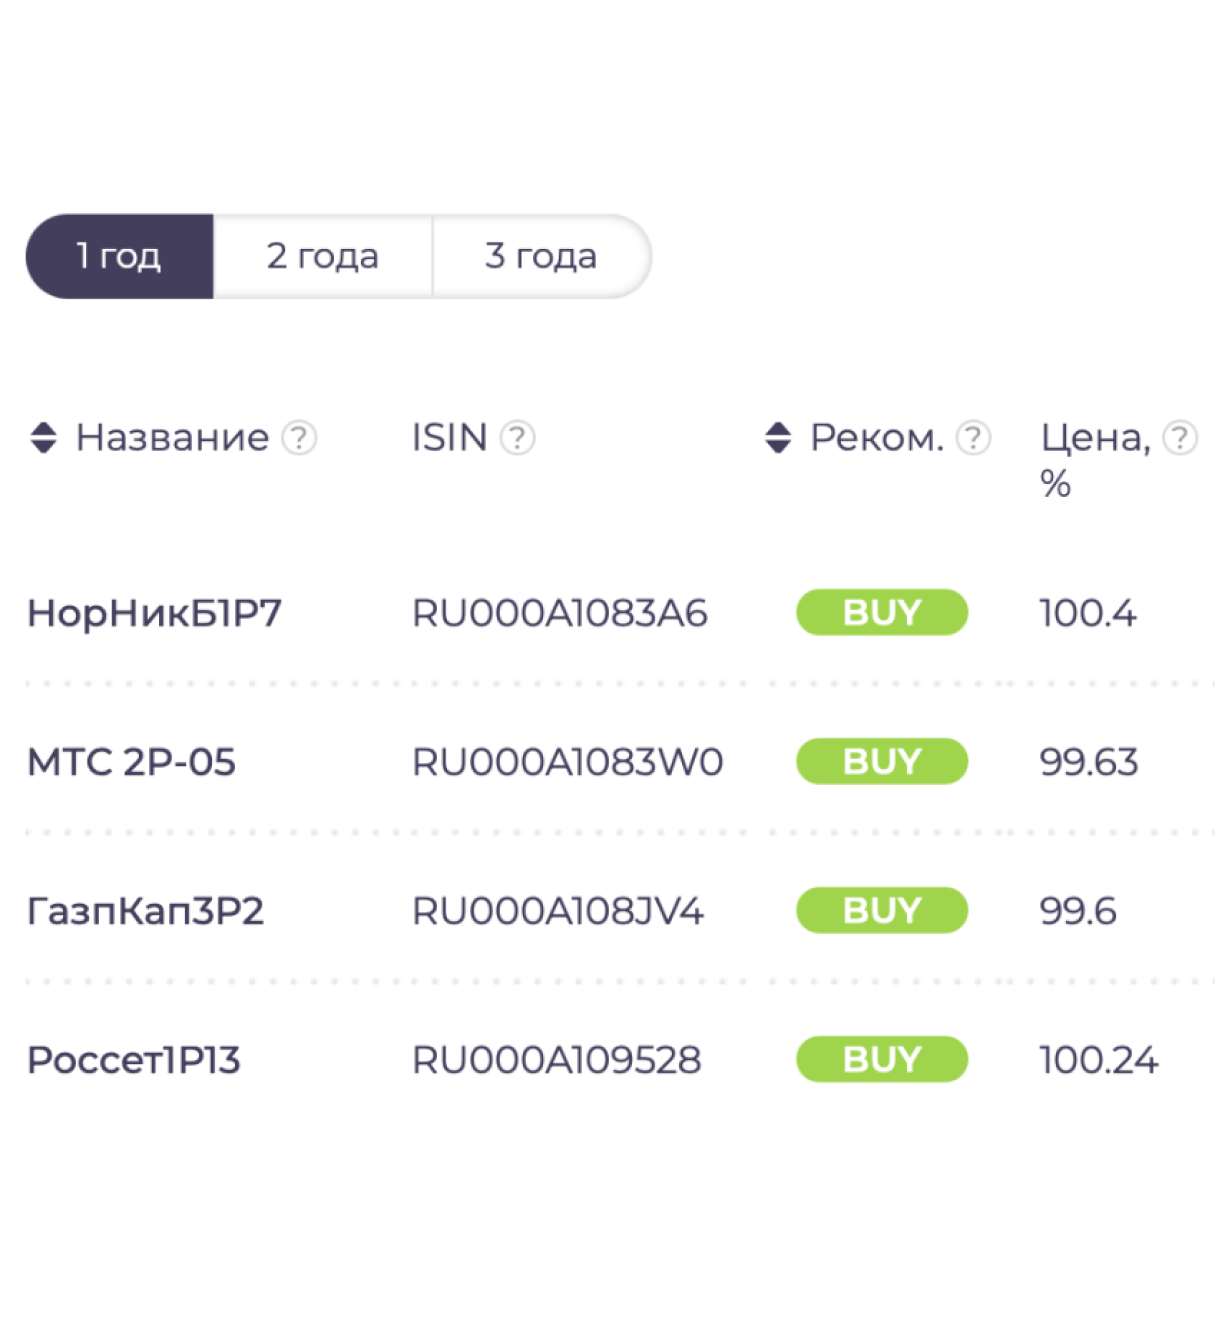Click ISIN code RU000A1083A6
Screen dimensions: 1215x1329
click(560, 613)
